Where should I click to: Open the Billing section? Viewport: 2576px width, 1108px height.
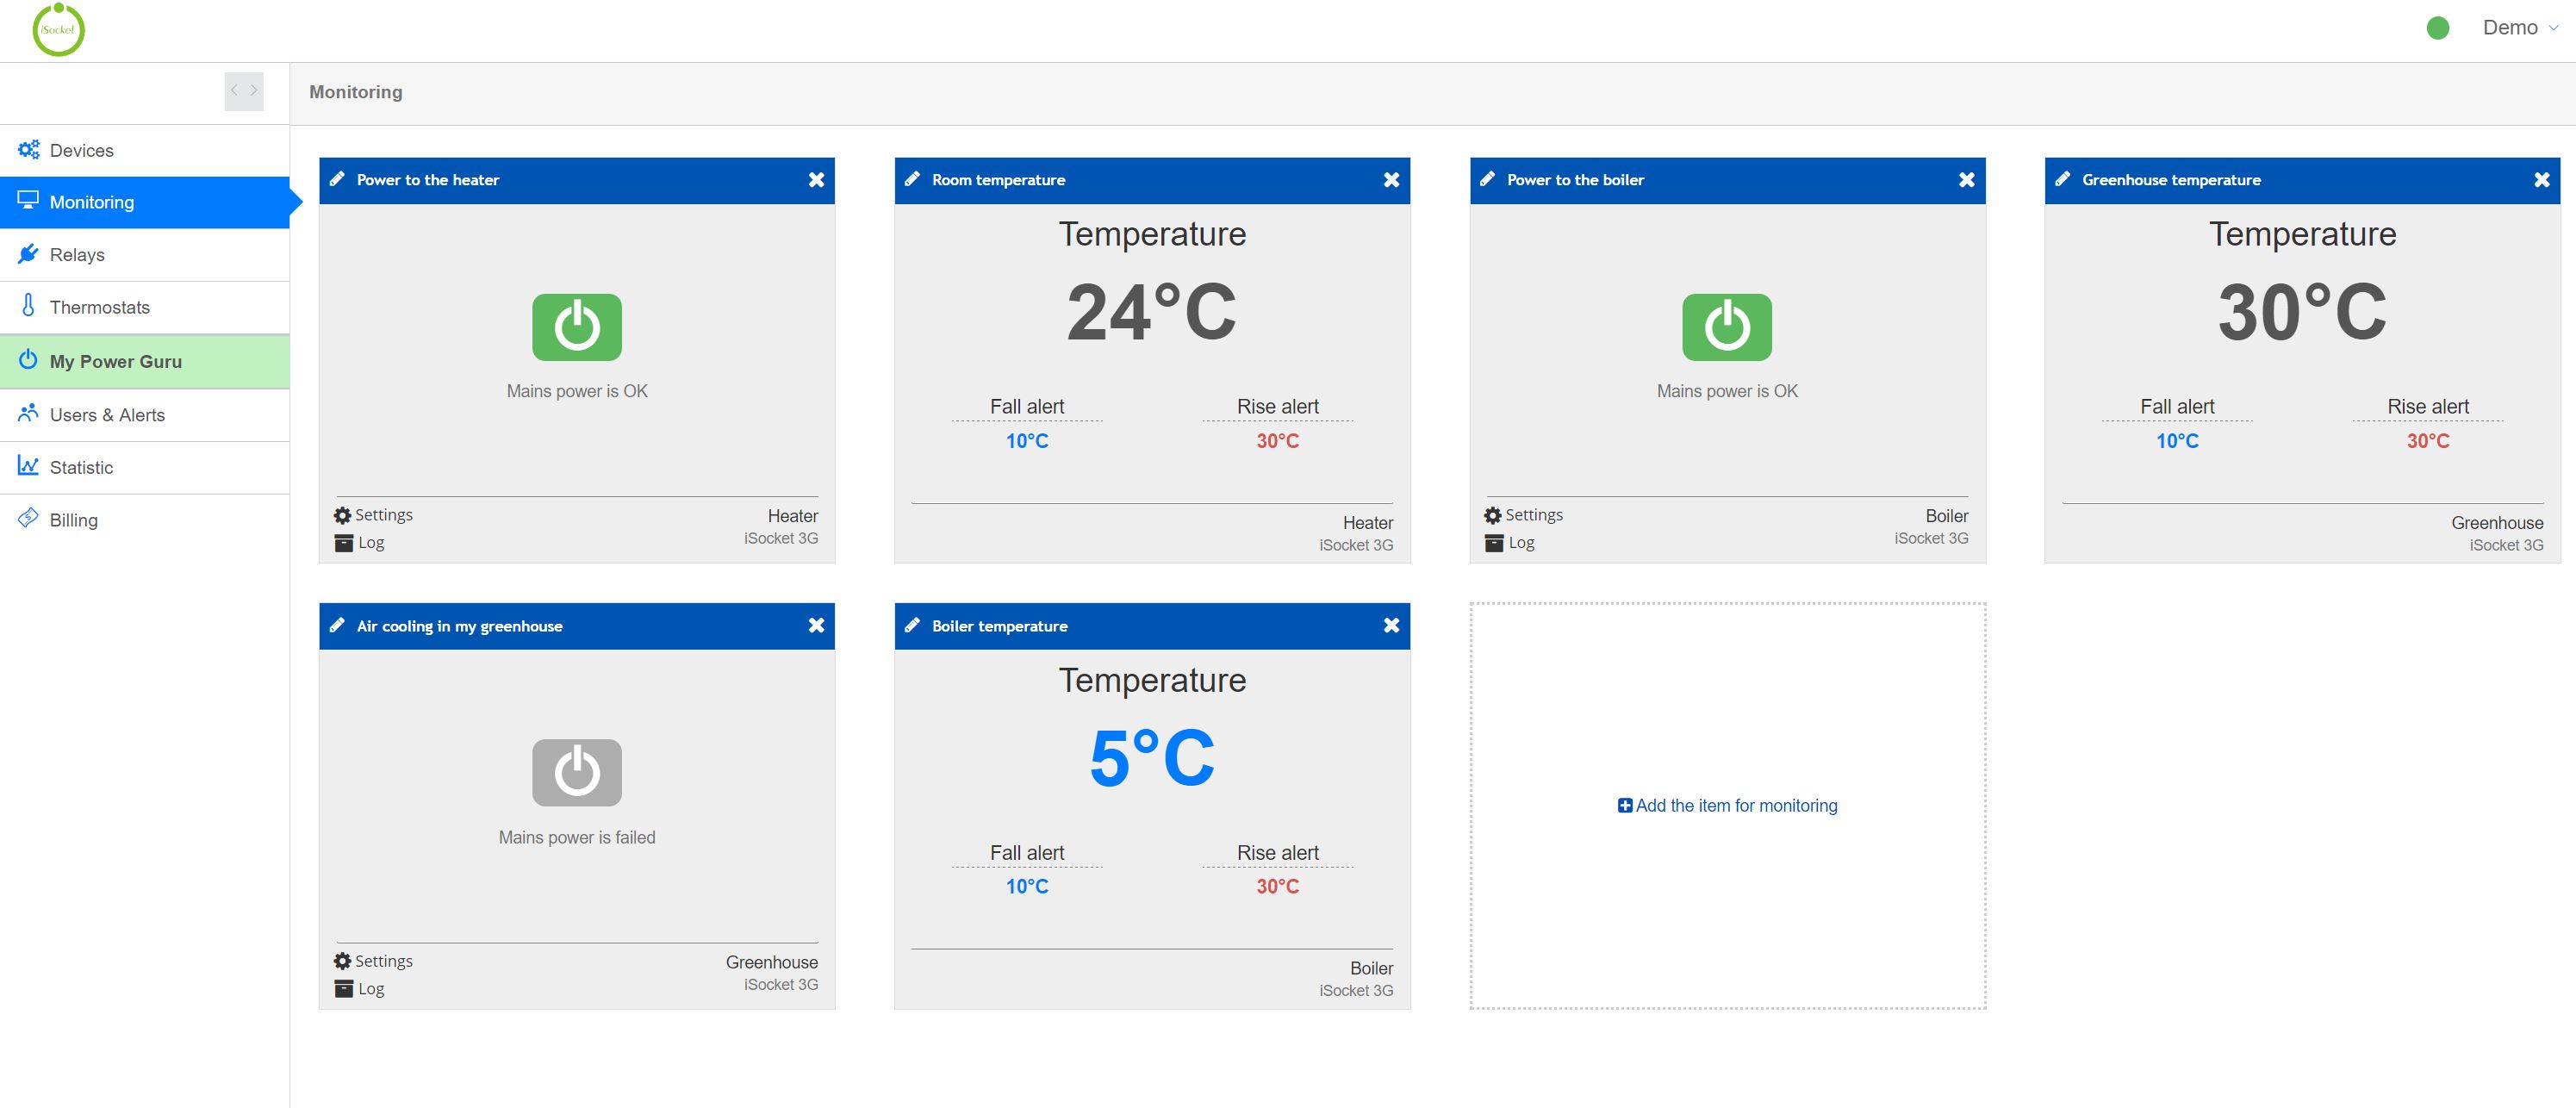(73, 519)
